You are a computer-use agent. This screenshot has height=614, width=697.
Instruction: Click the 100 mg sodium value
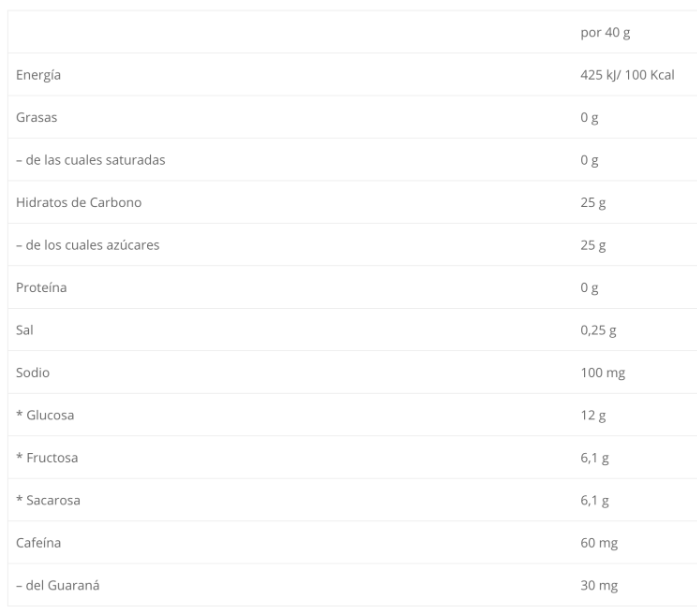click(602, 373)
